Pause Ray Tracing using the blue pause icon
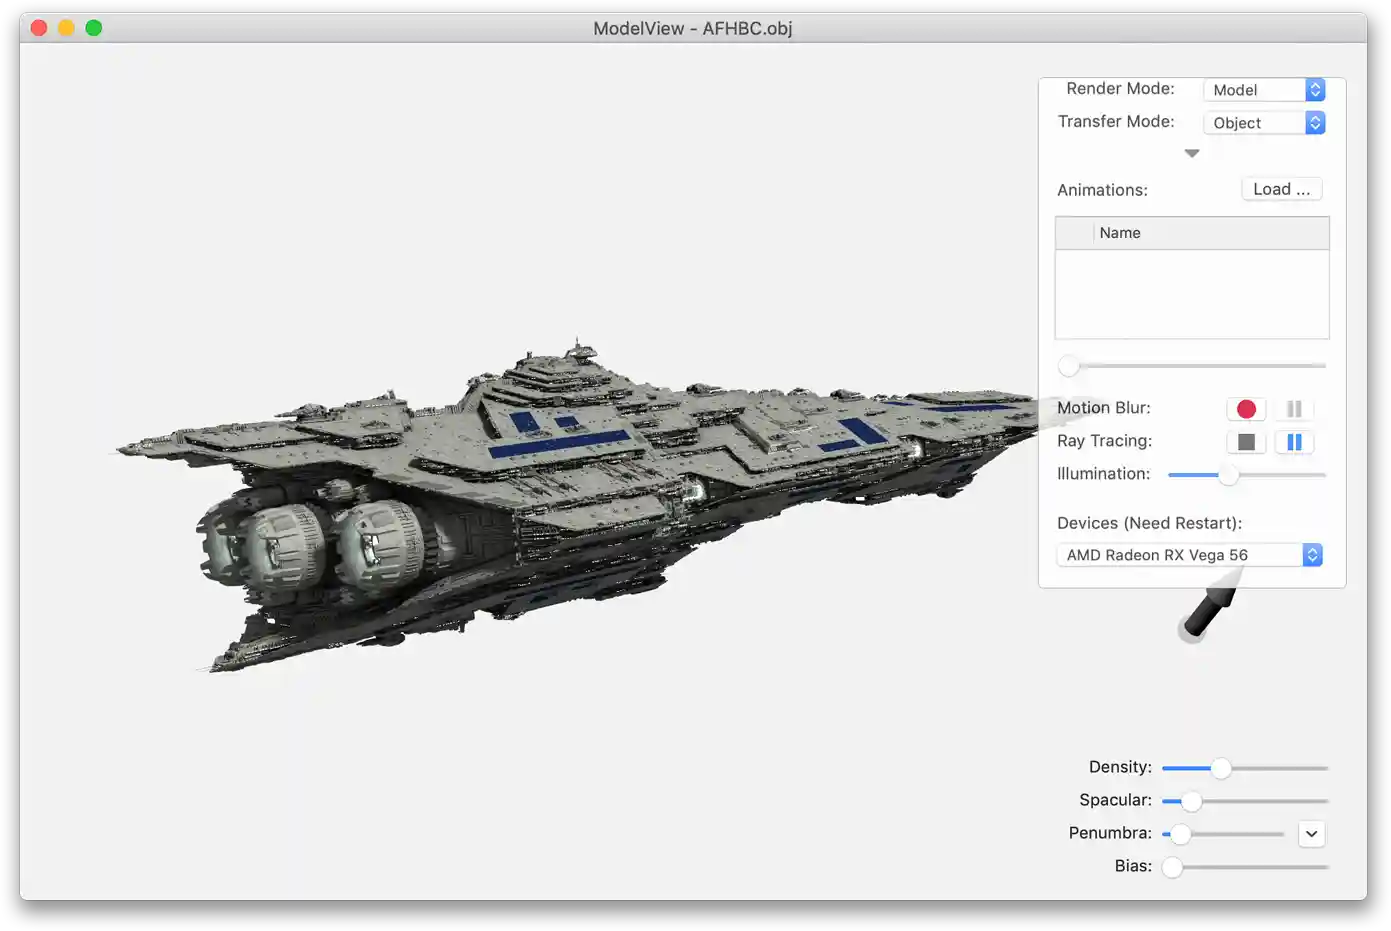Image resolution: width=1391 pixels, height=931 pixels. [x=1294, y=442]
